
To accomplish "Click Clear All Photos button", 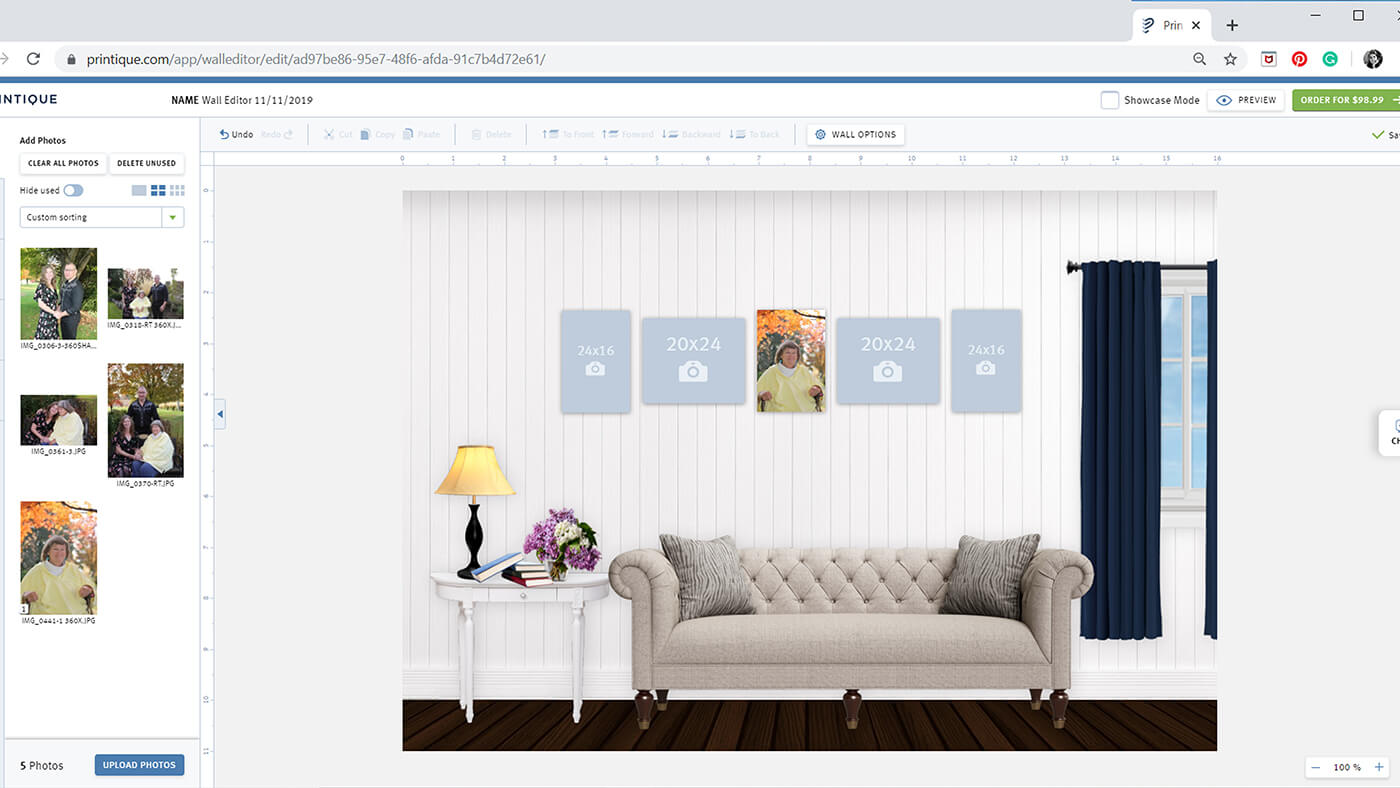I will (x=63, y=163).
